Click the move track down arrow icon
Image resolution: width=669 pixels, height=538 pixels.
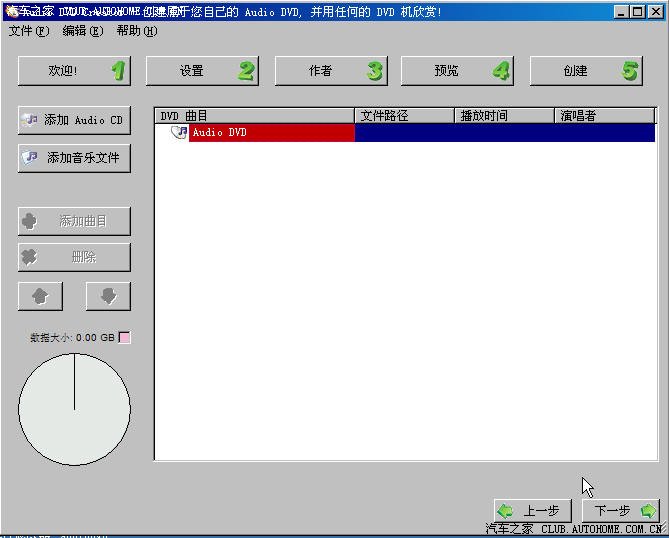(108, 296)
